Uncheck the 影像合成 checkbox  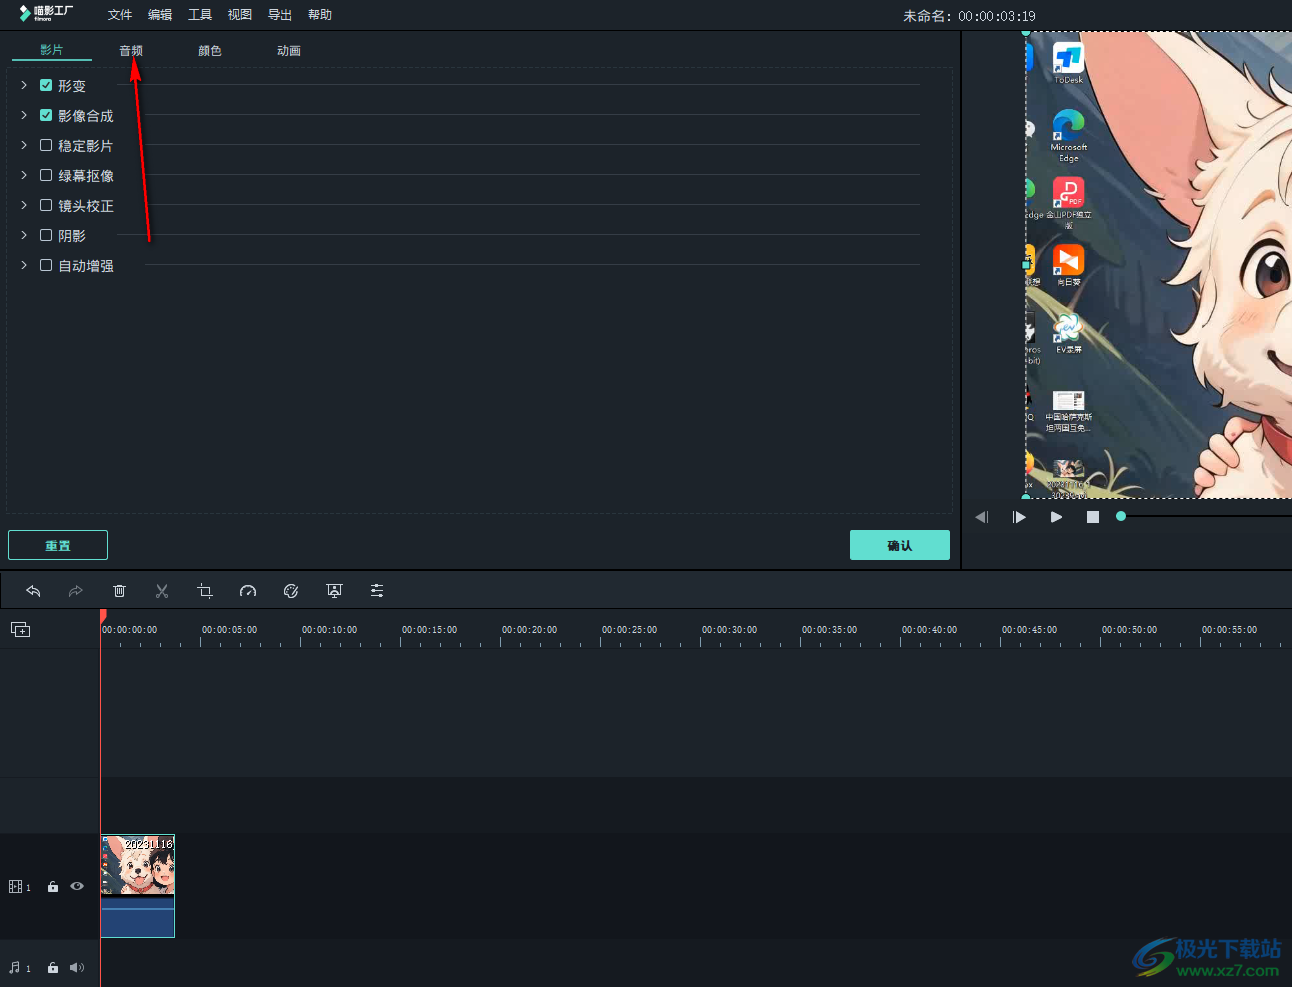(46, 115)
